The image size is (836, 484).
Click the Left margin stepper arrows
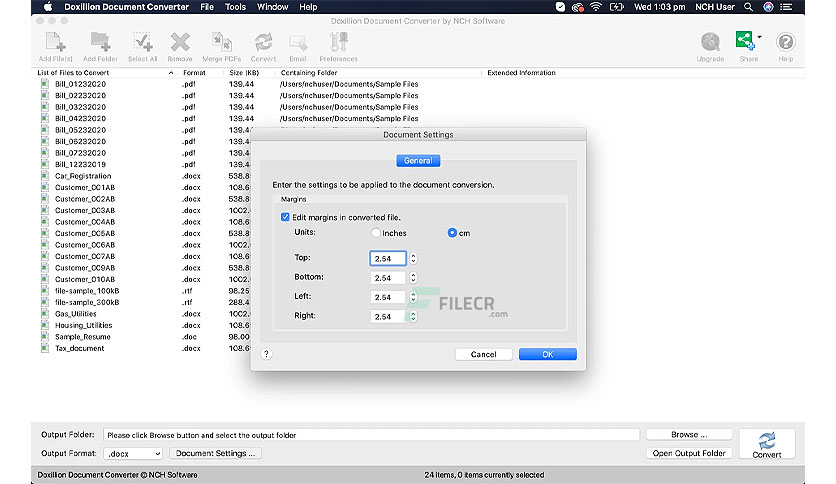(413, 297)
